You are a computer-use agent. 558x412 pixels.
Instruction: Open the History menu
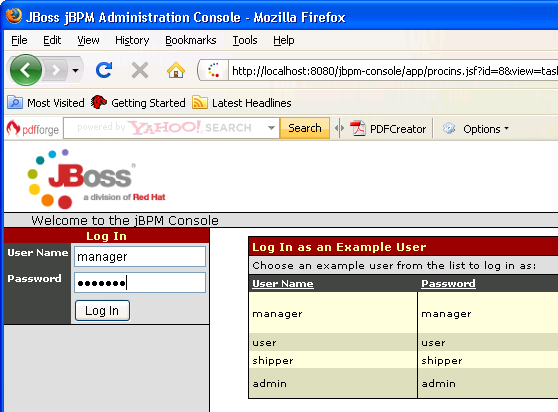(x=132, y=40)
